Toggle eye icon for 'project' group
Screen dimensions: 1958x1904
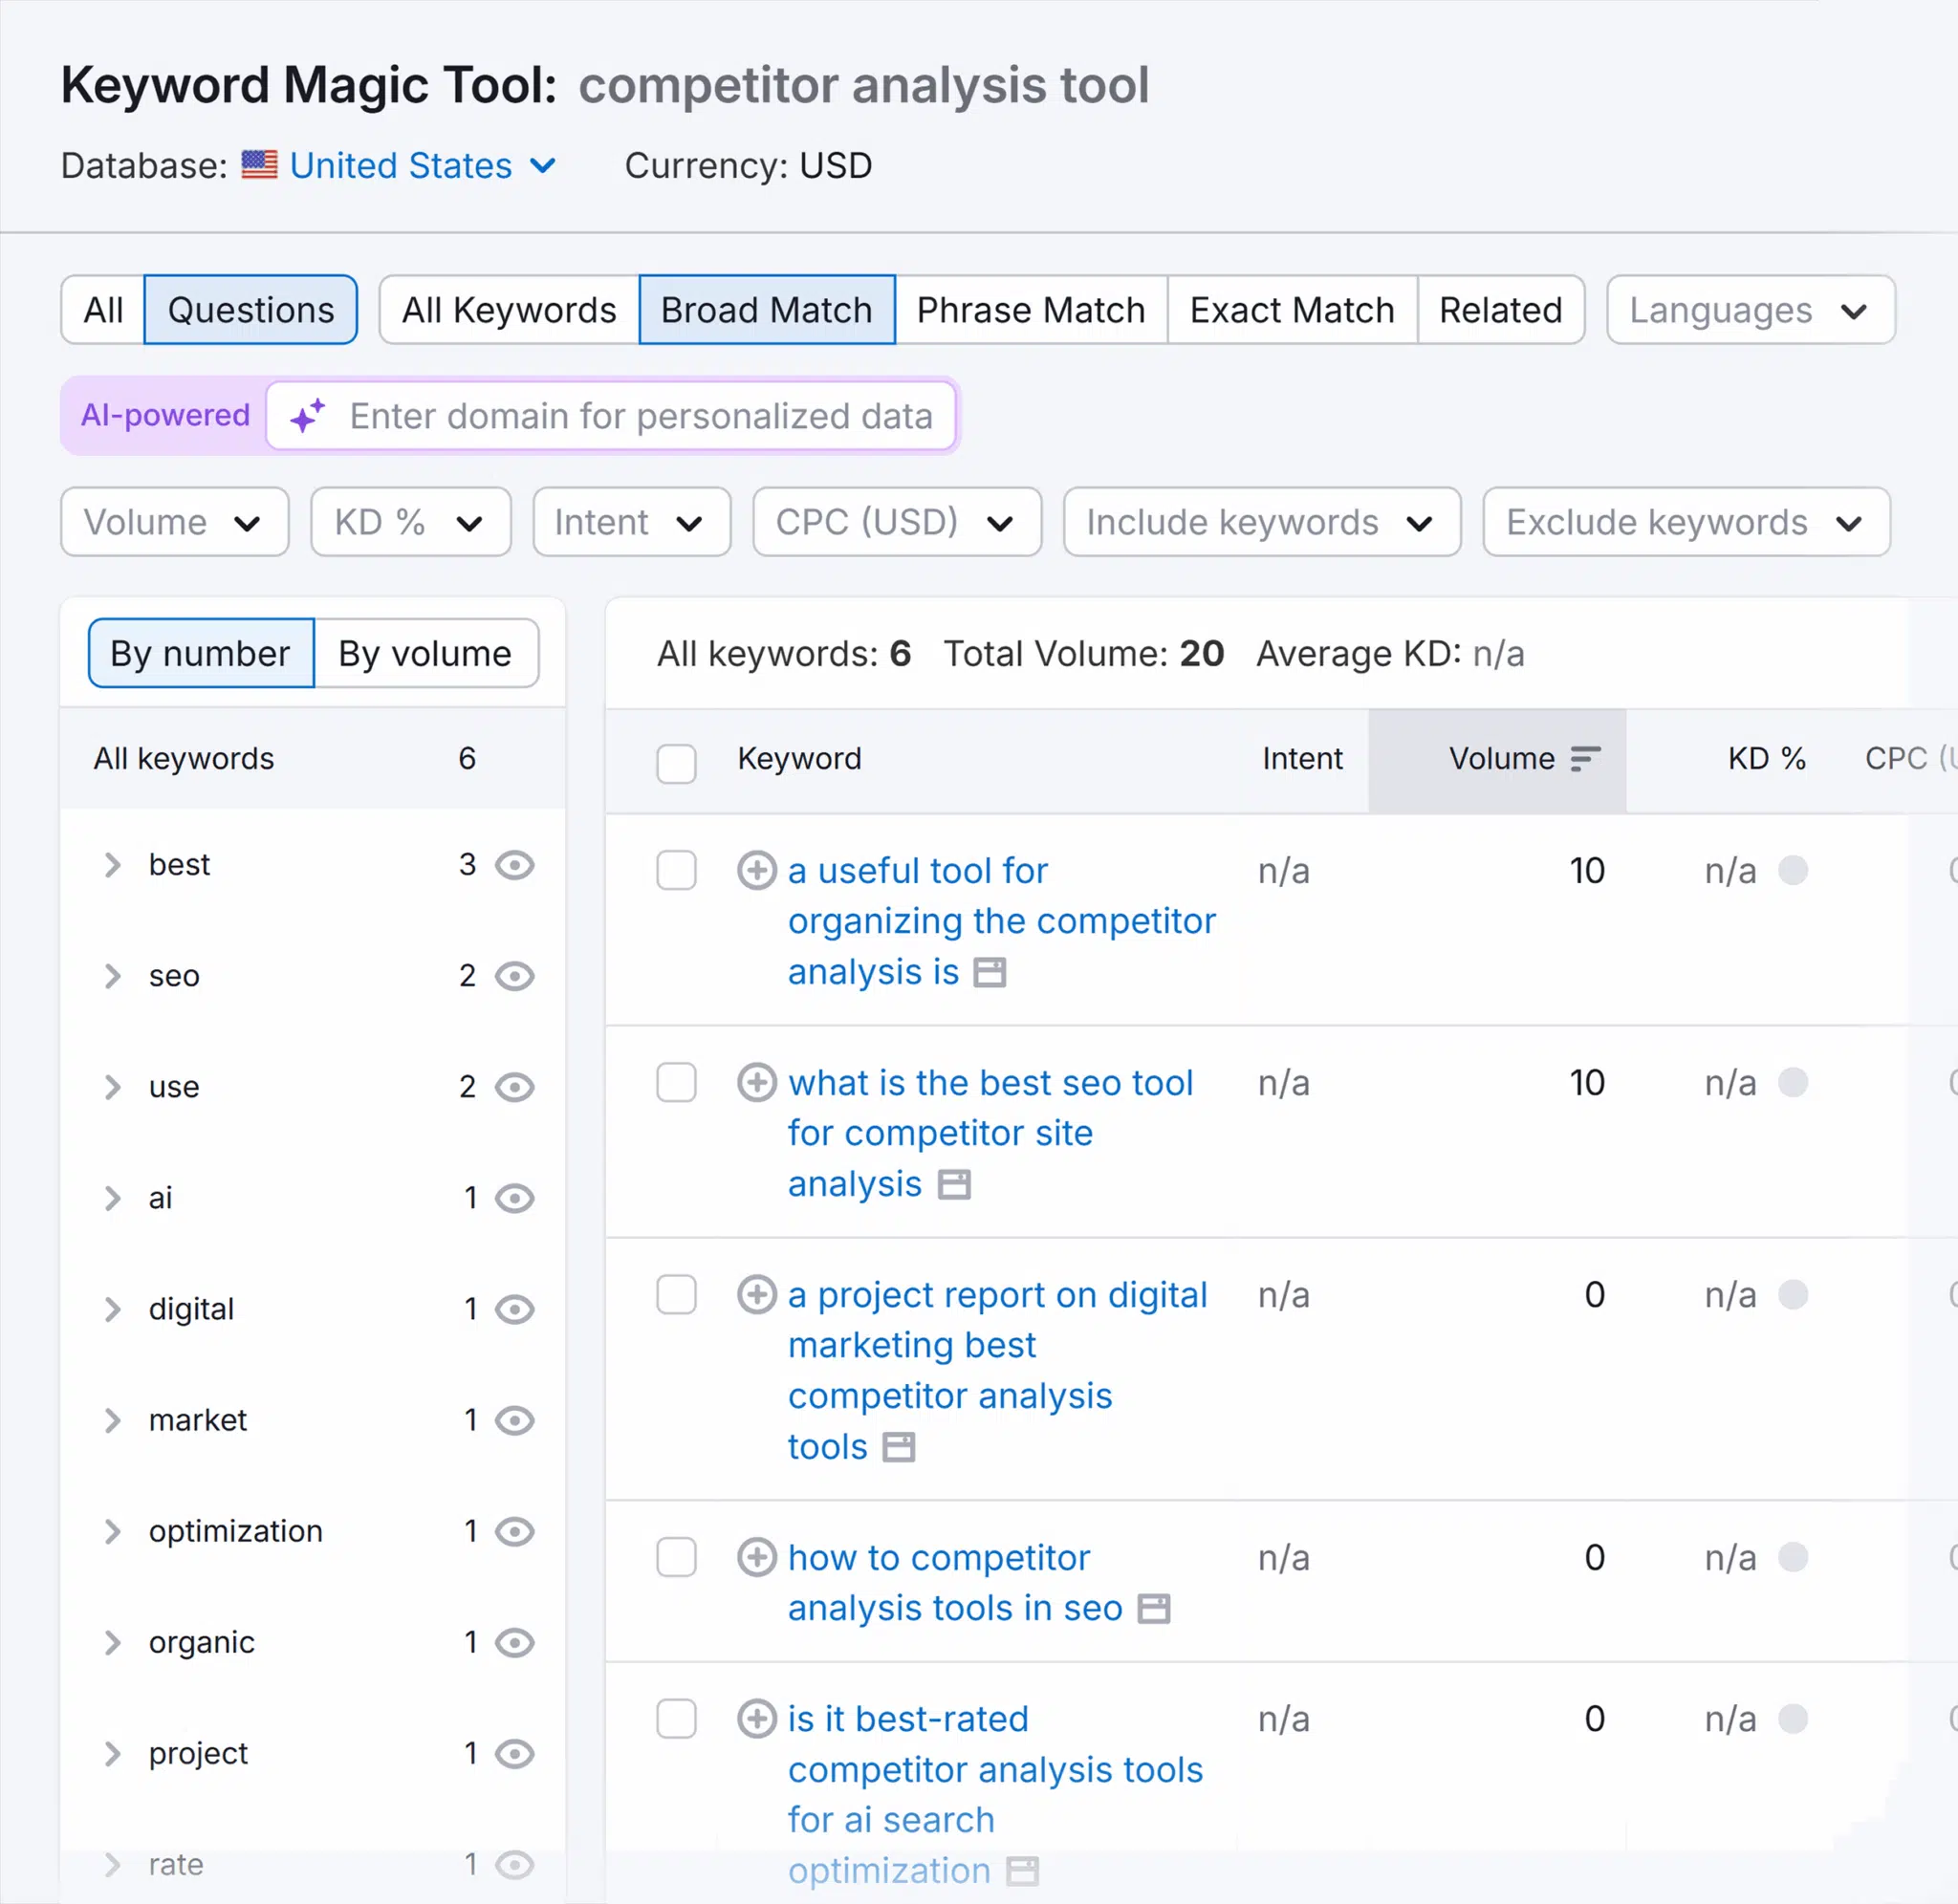pos(515,1752)
